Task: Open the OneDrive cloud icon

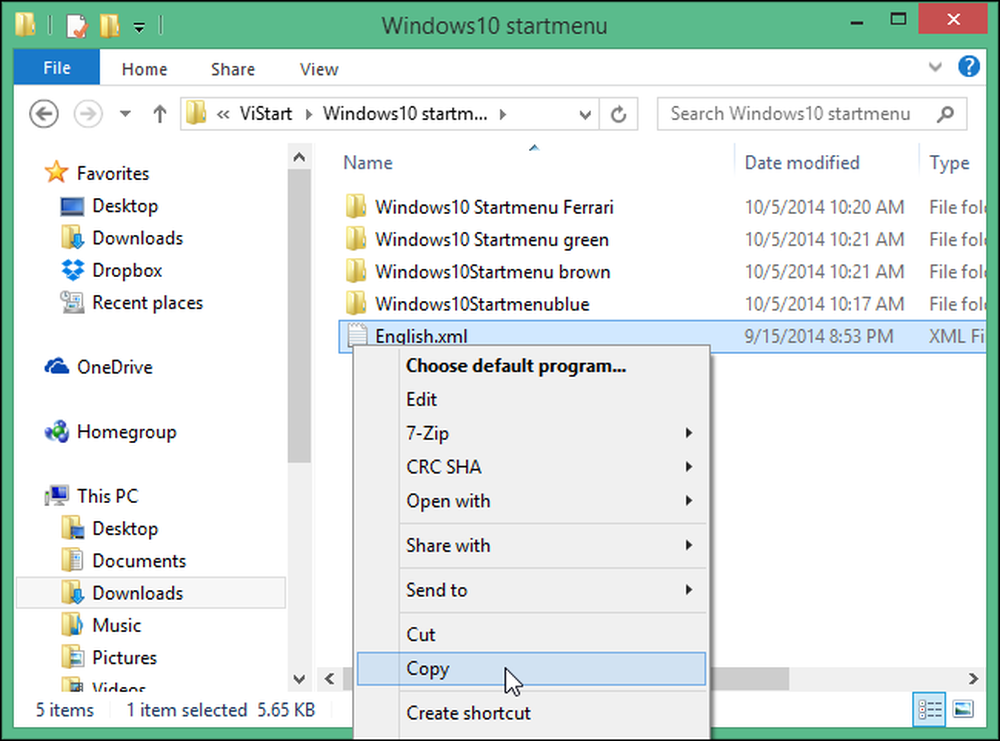Action: click(x=57, y=367)
